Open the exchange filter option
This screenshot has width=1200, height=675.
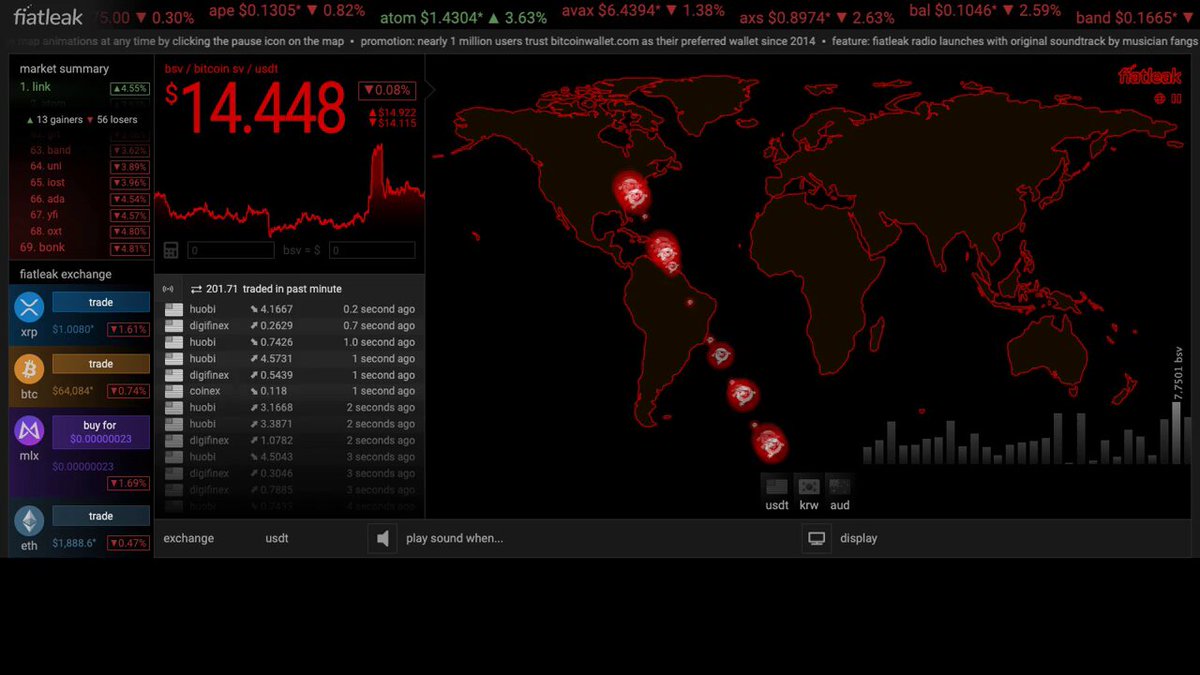coord(189,538)
